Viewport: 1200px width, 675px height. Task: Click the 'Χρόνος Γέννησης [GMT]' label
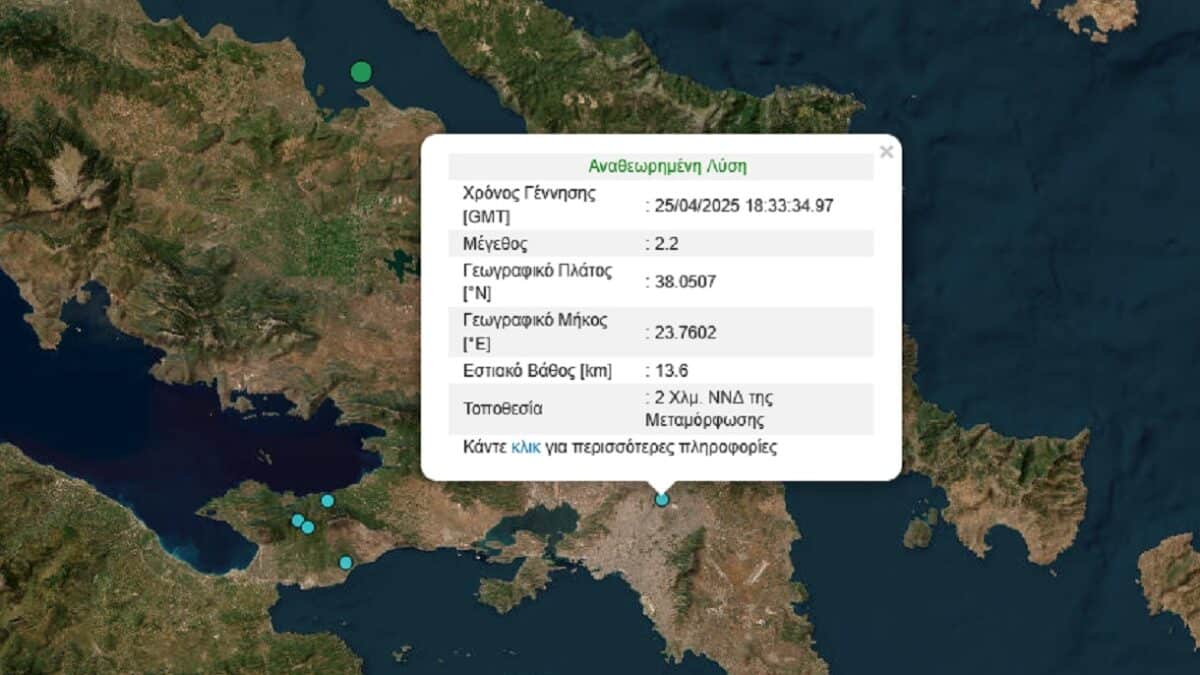(x=530, y=205)
